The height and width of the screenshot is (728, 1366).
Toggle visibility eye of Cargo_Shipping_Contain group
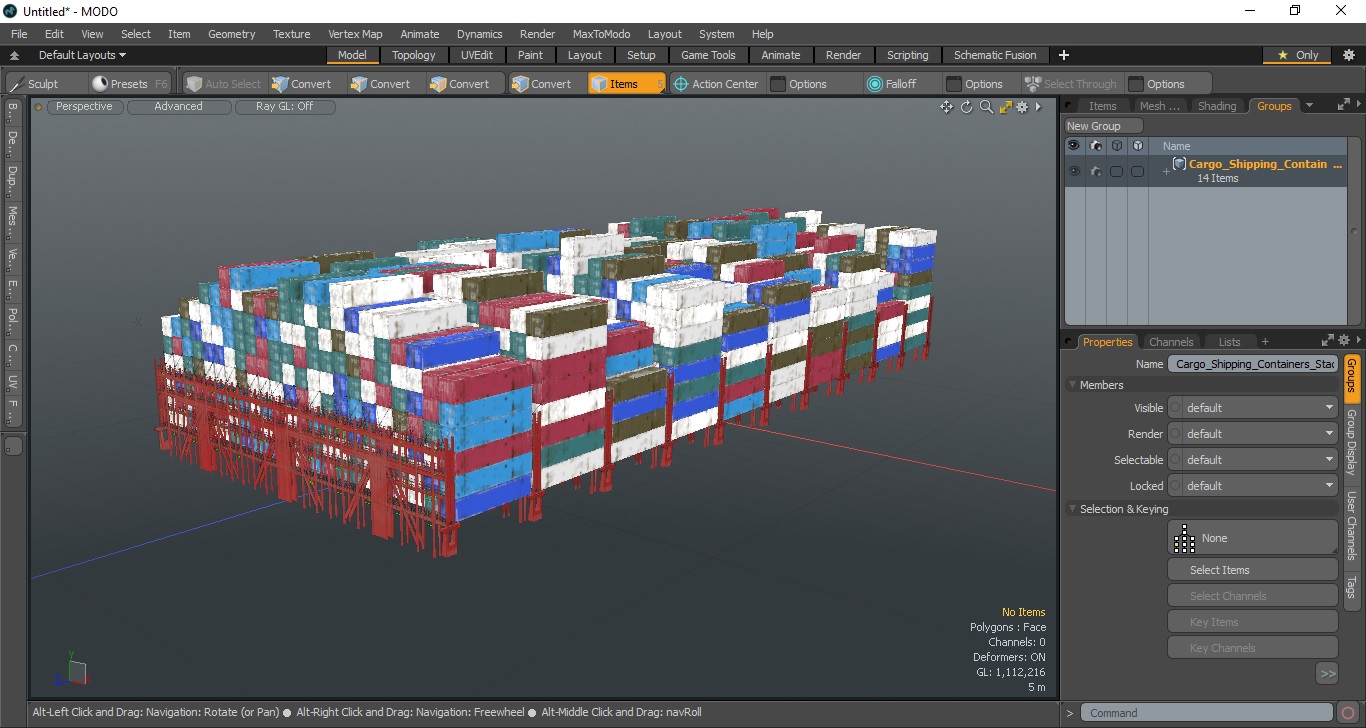tap(1074, 171)
